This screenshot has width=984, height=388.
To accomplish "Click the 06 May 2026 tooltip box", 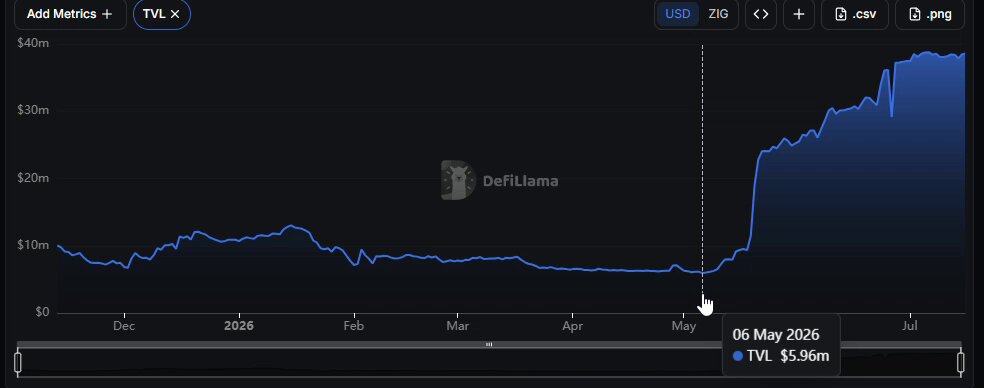I will [x=781, y=345].
